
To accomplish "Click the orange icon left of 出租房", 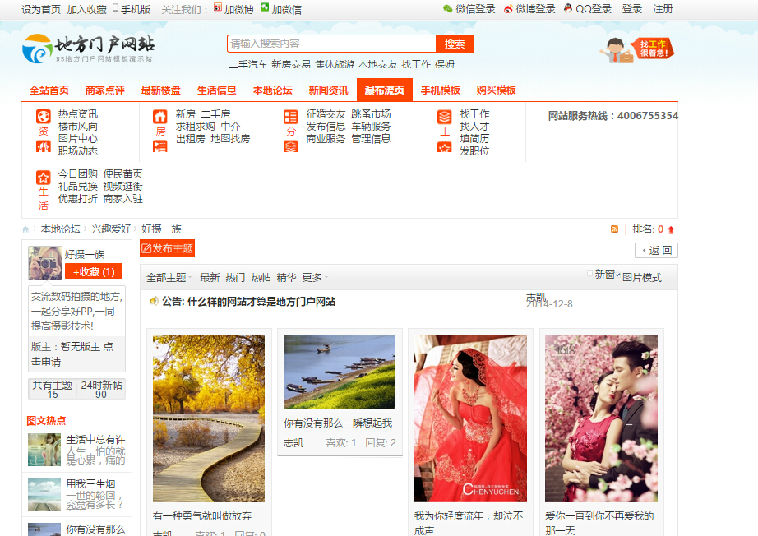I will (160, 146).
